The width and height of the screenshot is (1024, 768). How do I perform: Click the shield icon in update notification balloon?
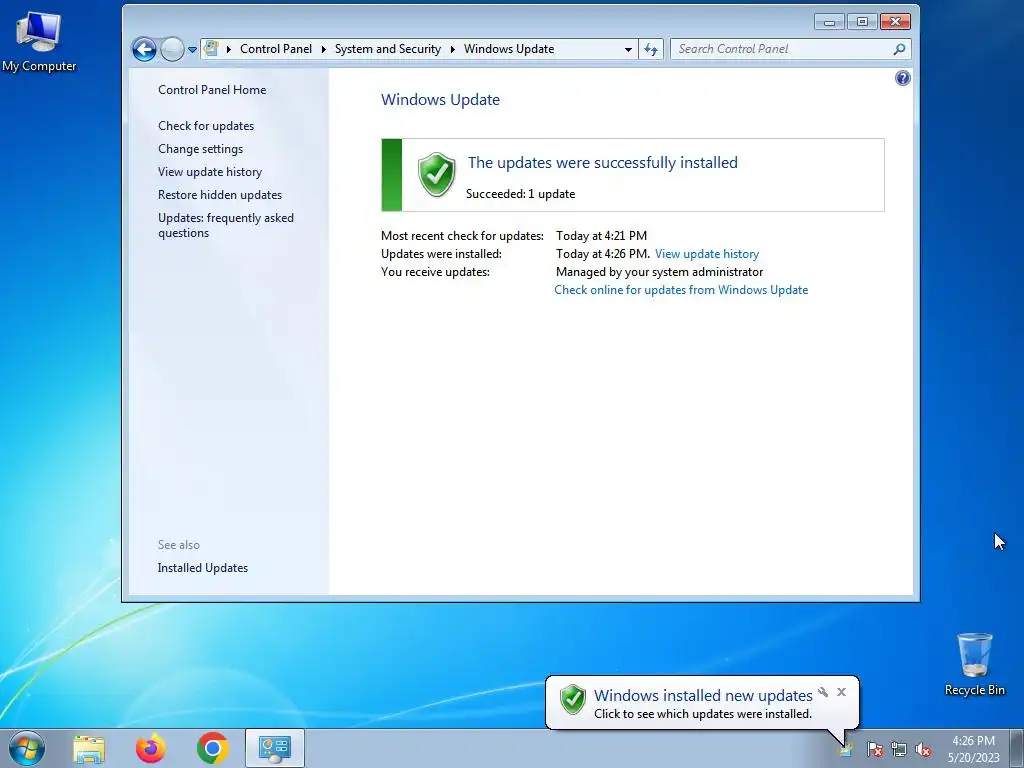(x=573, y=699)
